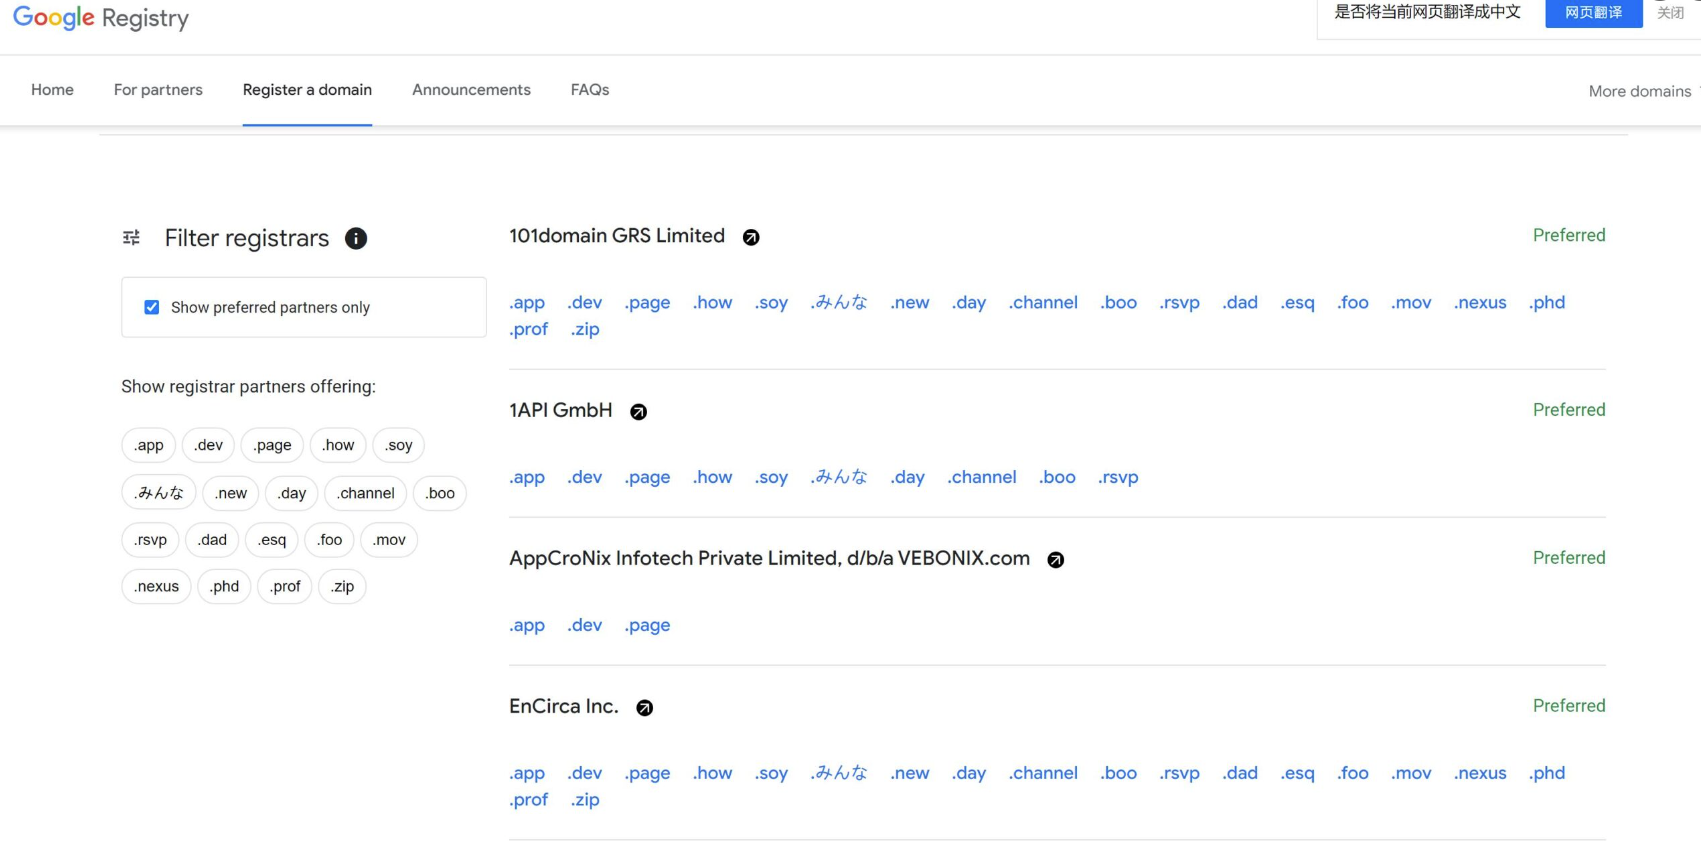Screen dimensions: 1701x844
Task: Open 1API GmbH external link icon
Action: [x=638, y=412]
